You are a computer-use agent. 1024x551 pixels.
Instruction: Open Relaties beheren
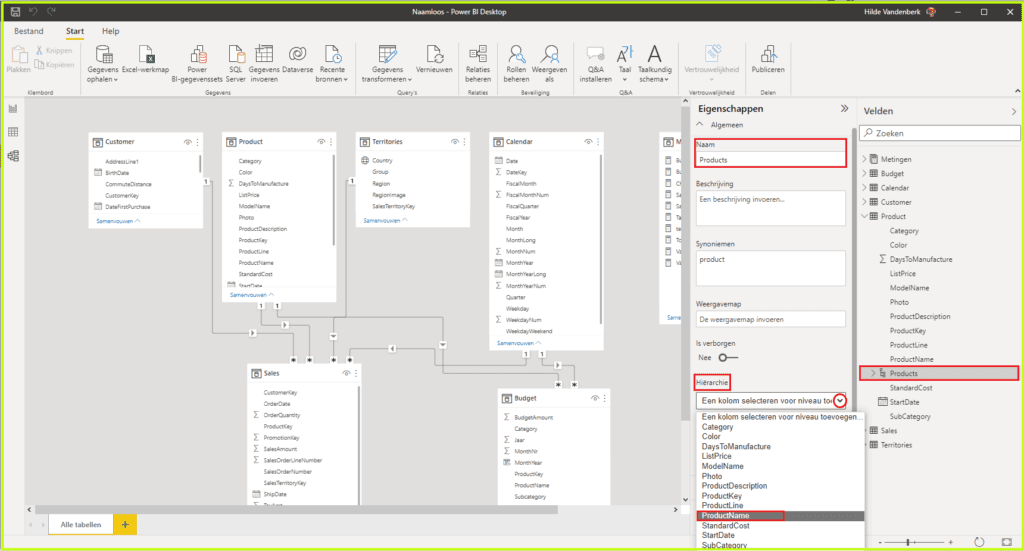point(478,63)
